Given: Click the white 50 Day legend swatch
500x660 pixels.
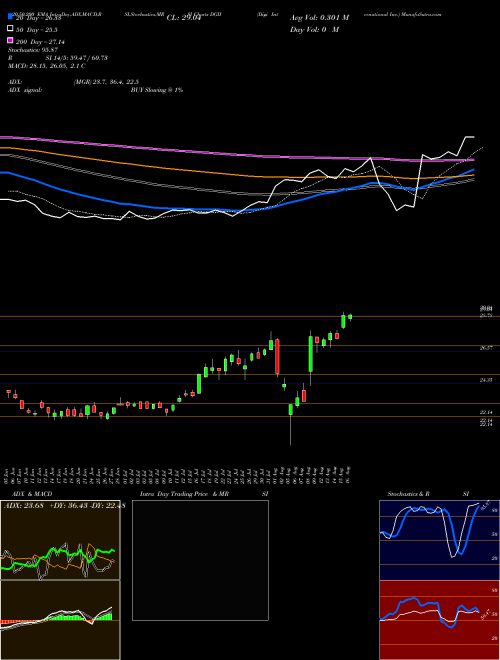Looking at the screenshot, I should 10,28.
